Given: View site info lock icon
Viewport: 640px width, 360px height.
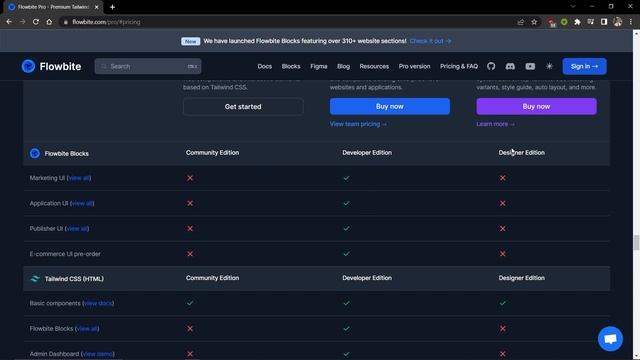Looking at the screenshot, I should pyautogui.click(x=65, y=22).
